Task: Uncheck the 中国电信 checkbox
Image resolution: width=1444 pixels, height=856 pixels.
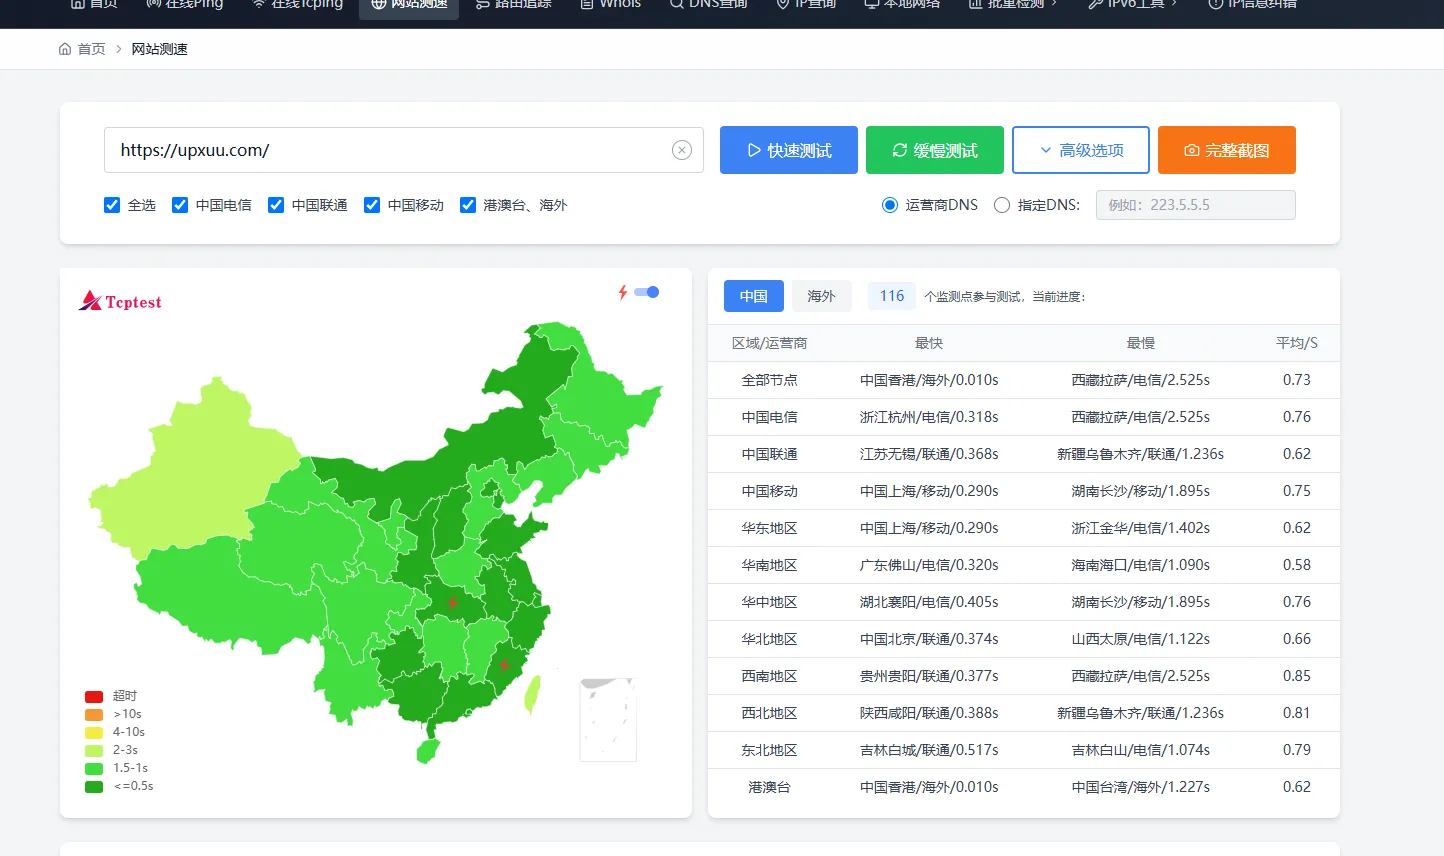Action: coord(180,205)
